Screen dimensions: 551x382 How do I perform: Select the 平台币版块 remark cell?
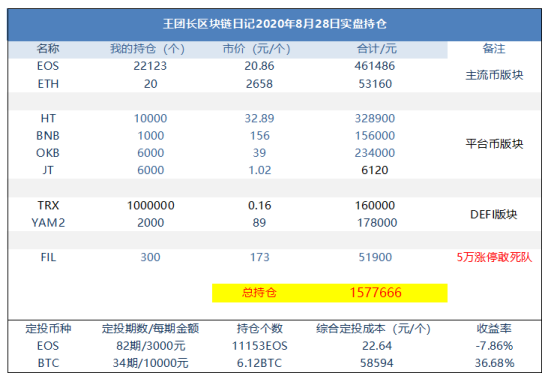[x=494, y=144]
